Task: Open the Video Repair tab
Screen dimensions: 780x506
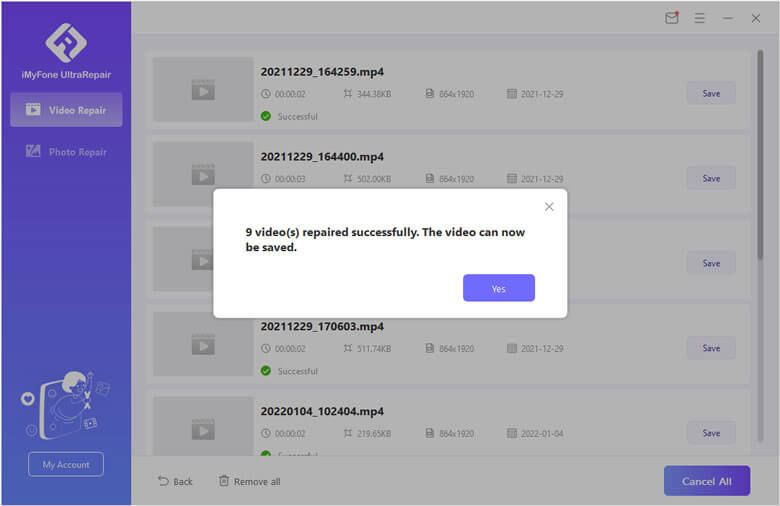Action: 66,110
